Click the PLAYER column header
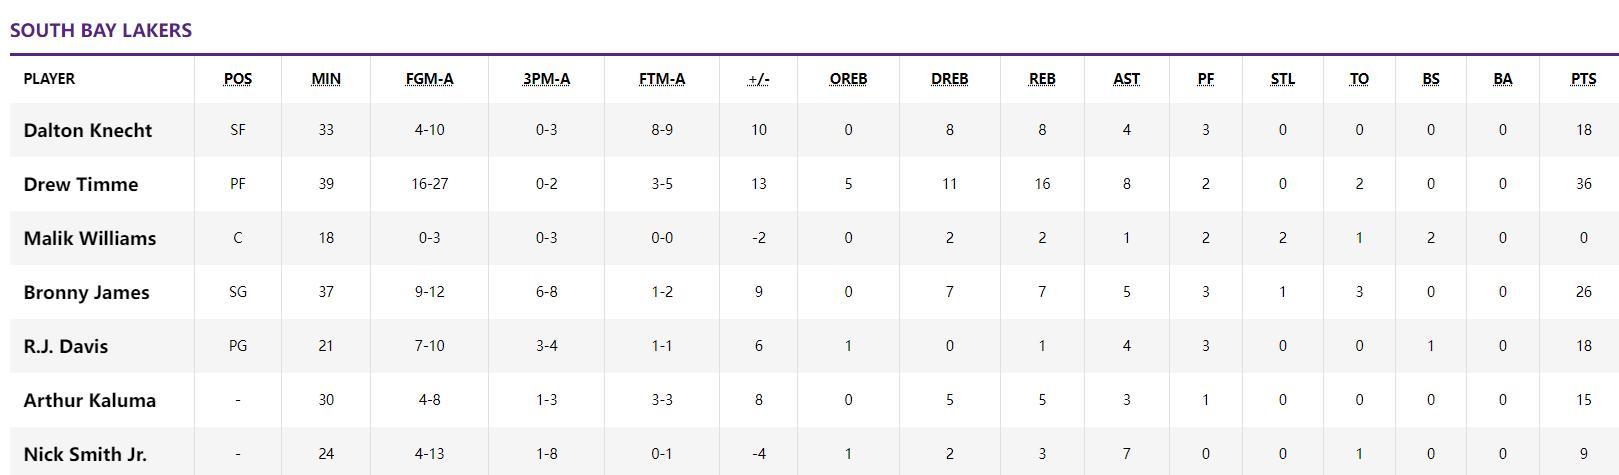The image size is (1619, 475). [49, 78]
